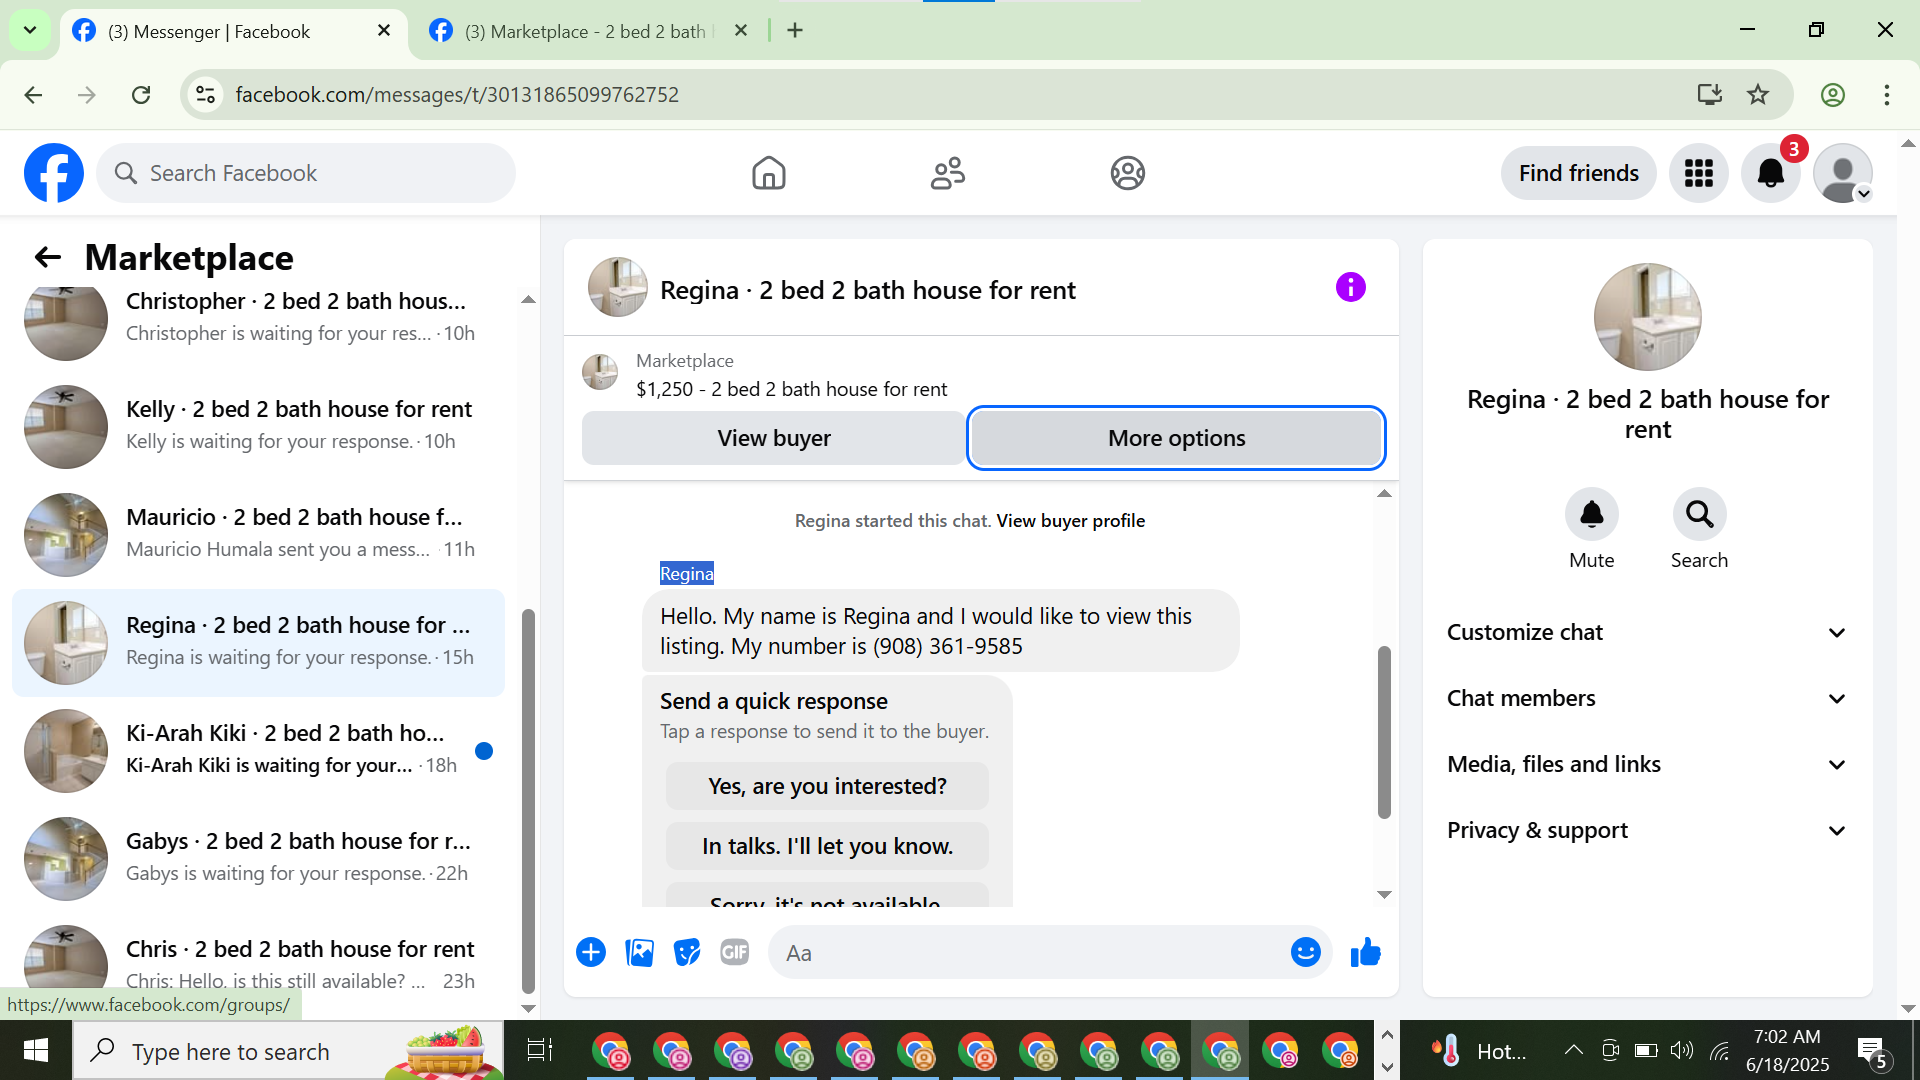Image resolution: width=1920 pixels, height=1080 pixels.
Task: Click Regina's listing thumbnail in right panel
Action: (x=1647, y=316)
